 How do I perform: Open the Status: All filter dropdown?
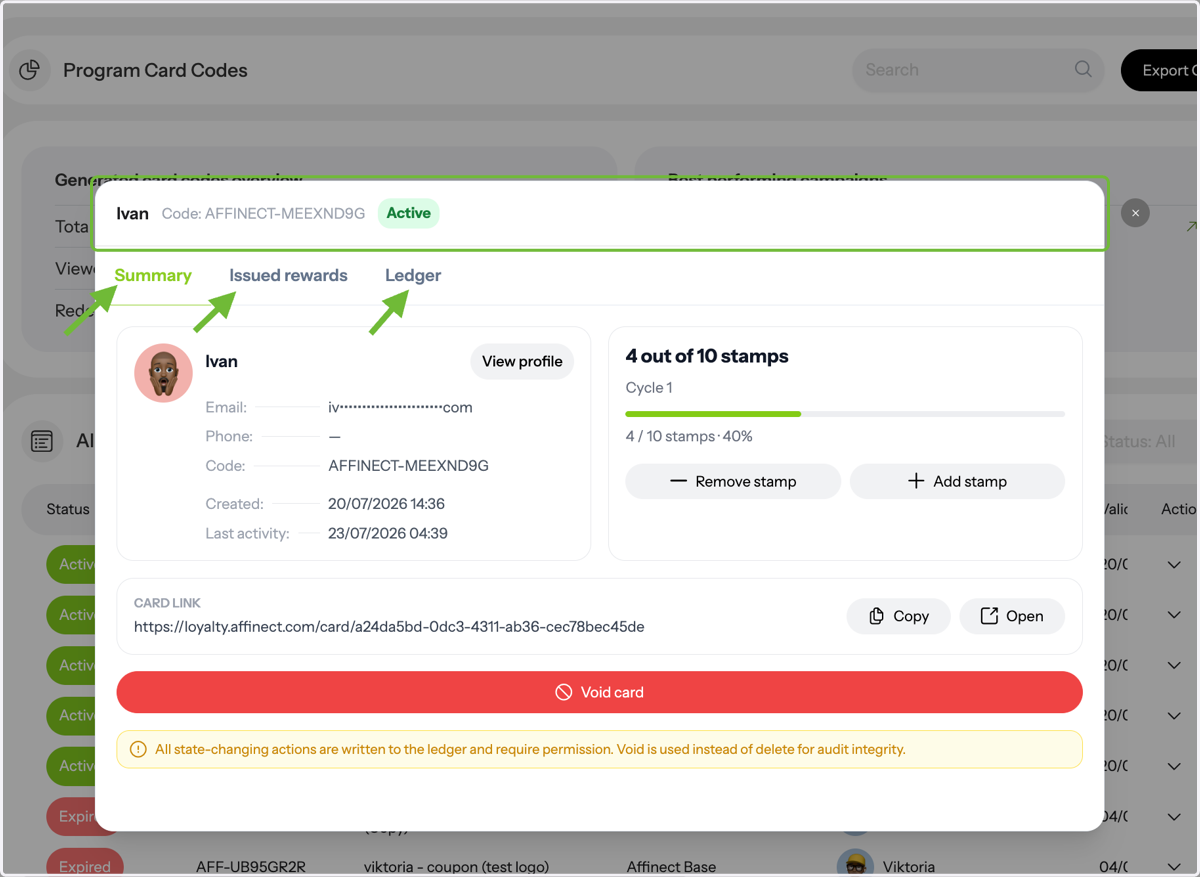[1138, 441]
